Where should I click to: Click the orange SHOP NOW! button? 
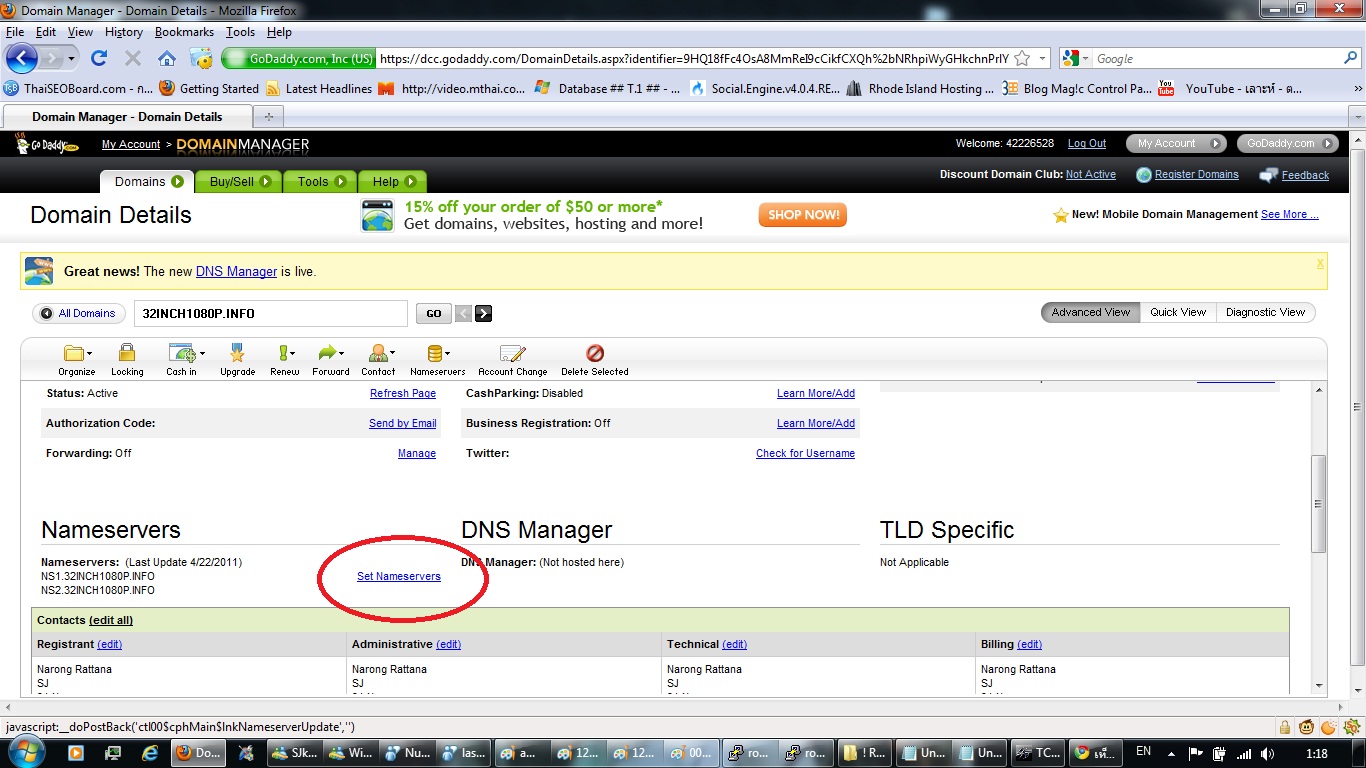[x=802, y=215]
